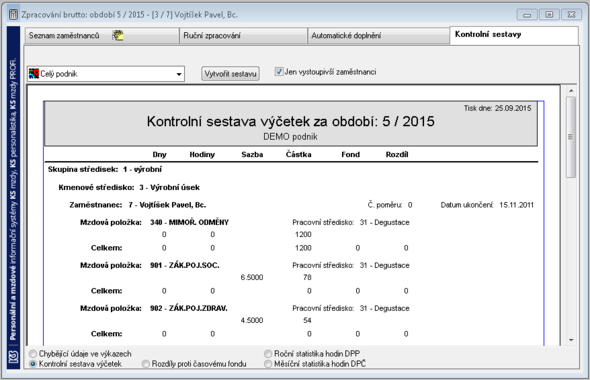Click the Tisk dne: 25.09.2015 text
Image resolution: width=590 pixels, height=380 pixels.
point(497,108)
